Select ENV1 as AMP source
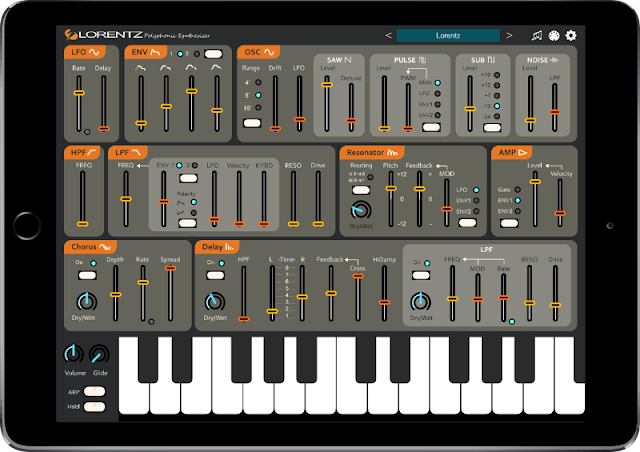This screenshot has width=640, height=452. click(x=518, y=200)
